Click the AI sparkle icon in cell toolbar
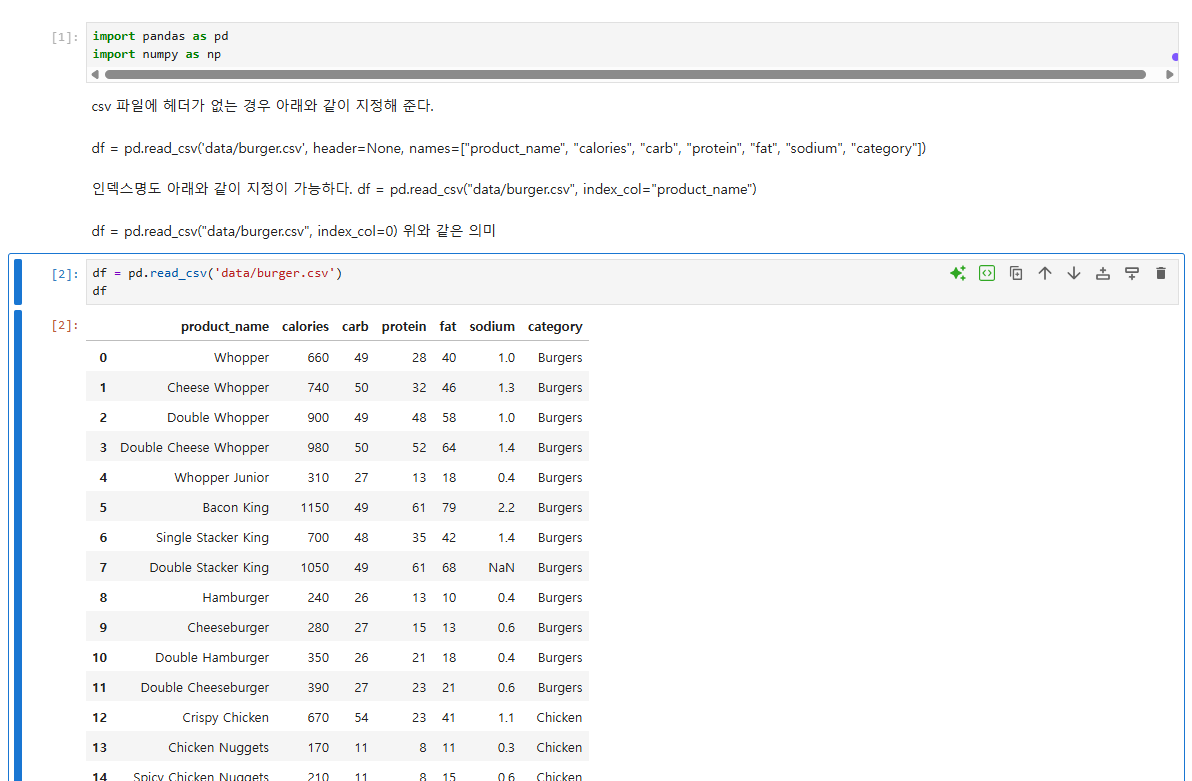The height and width of the screenshot is (781, 1192). [958, 273]
